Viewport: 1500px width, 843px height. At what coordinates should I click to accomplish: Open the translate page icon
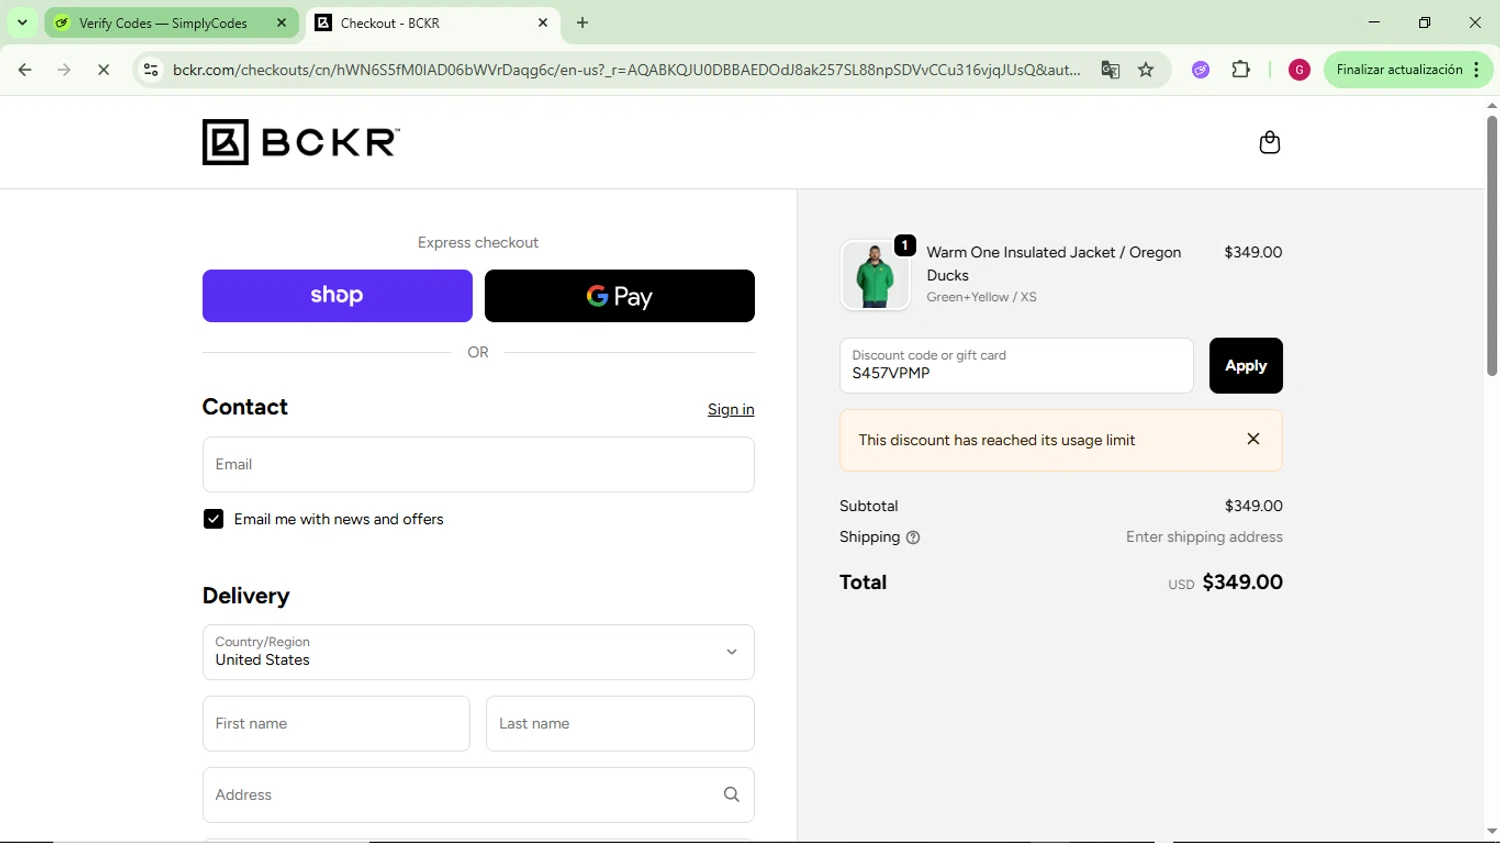pyautogui.click(x=1110, y=70)
